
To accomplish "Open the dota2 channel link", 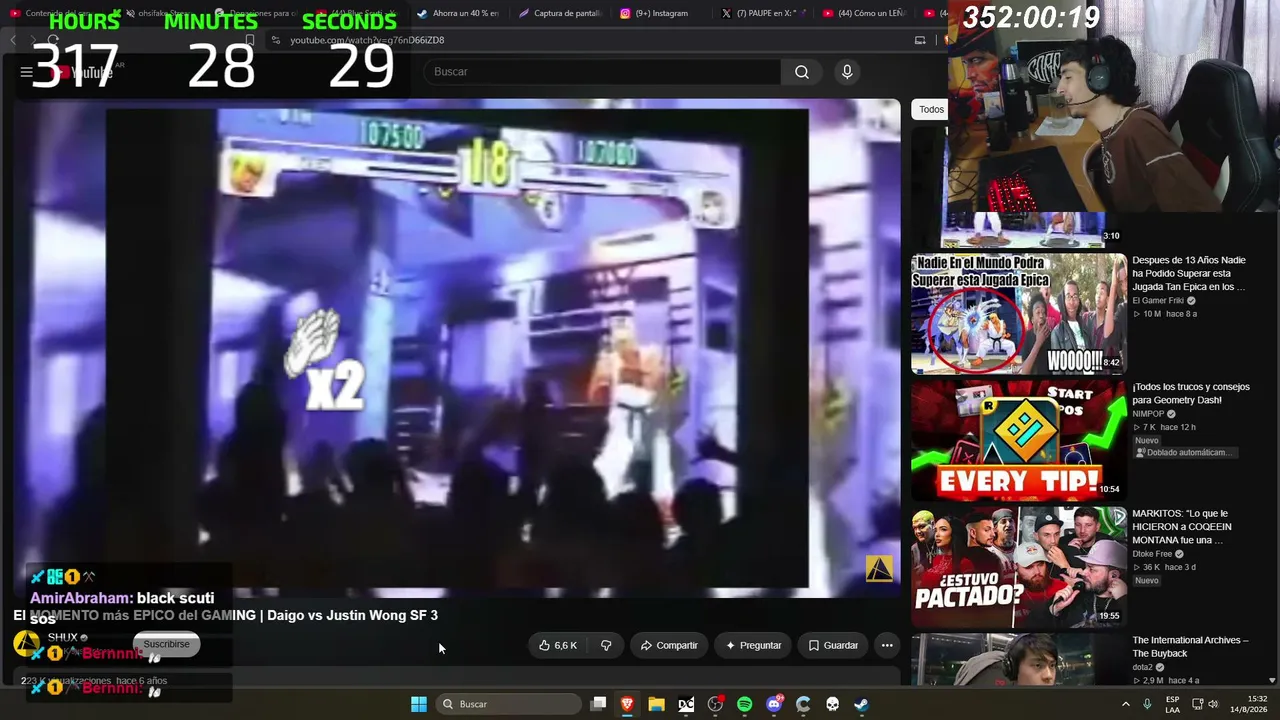I will 1144,667.
